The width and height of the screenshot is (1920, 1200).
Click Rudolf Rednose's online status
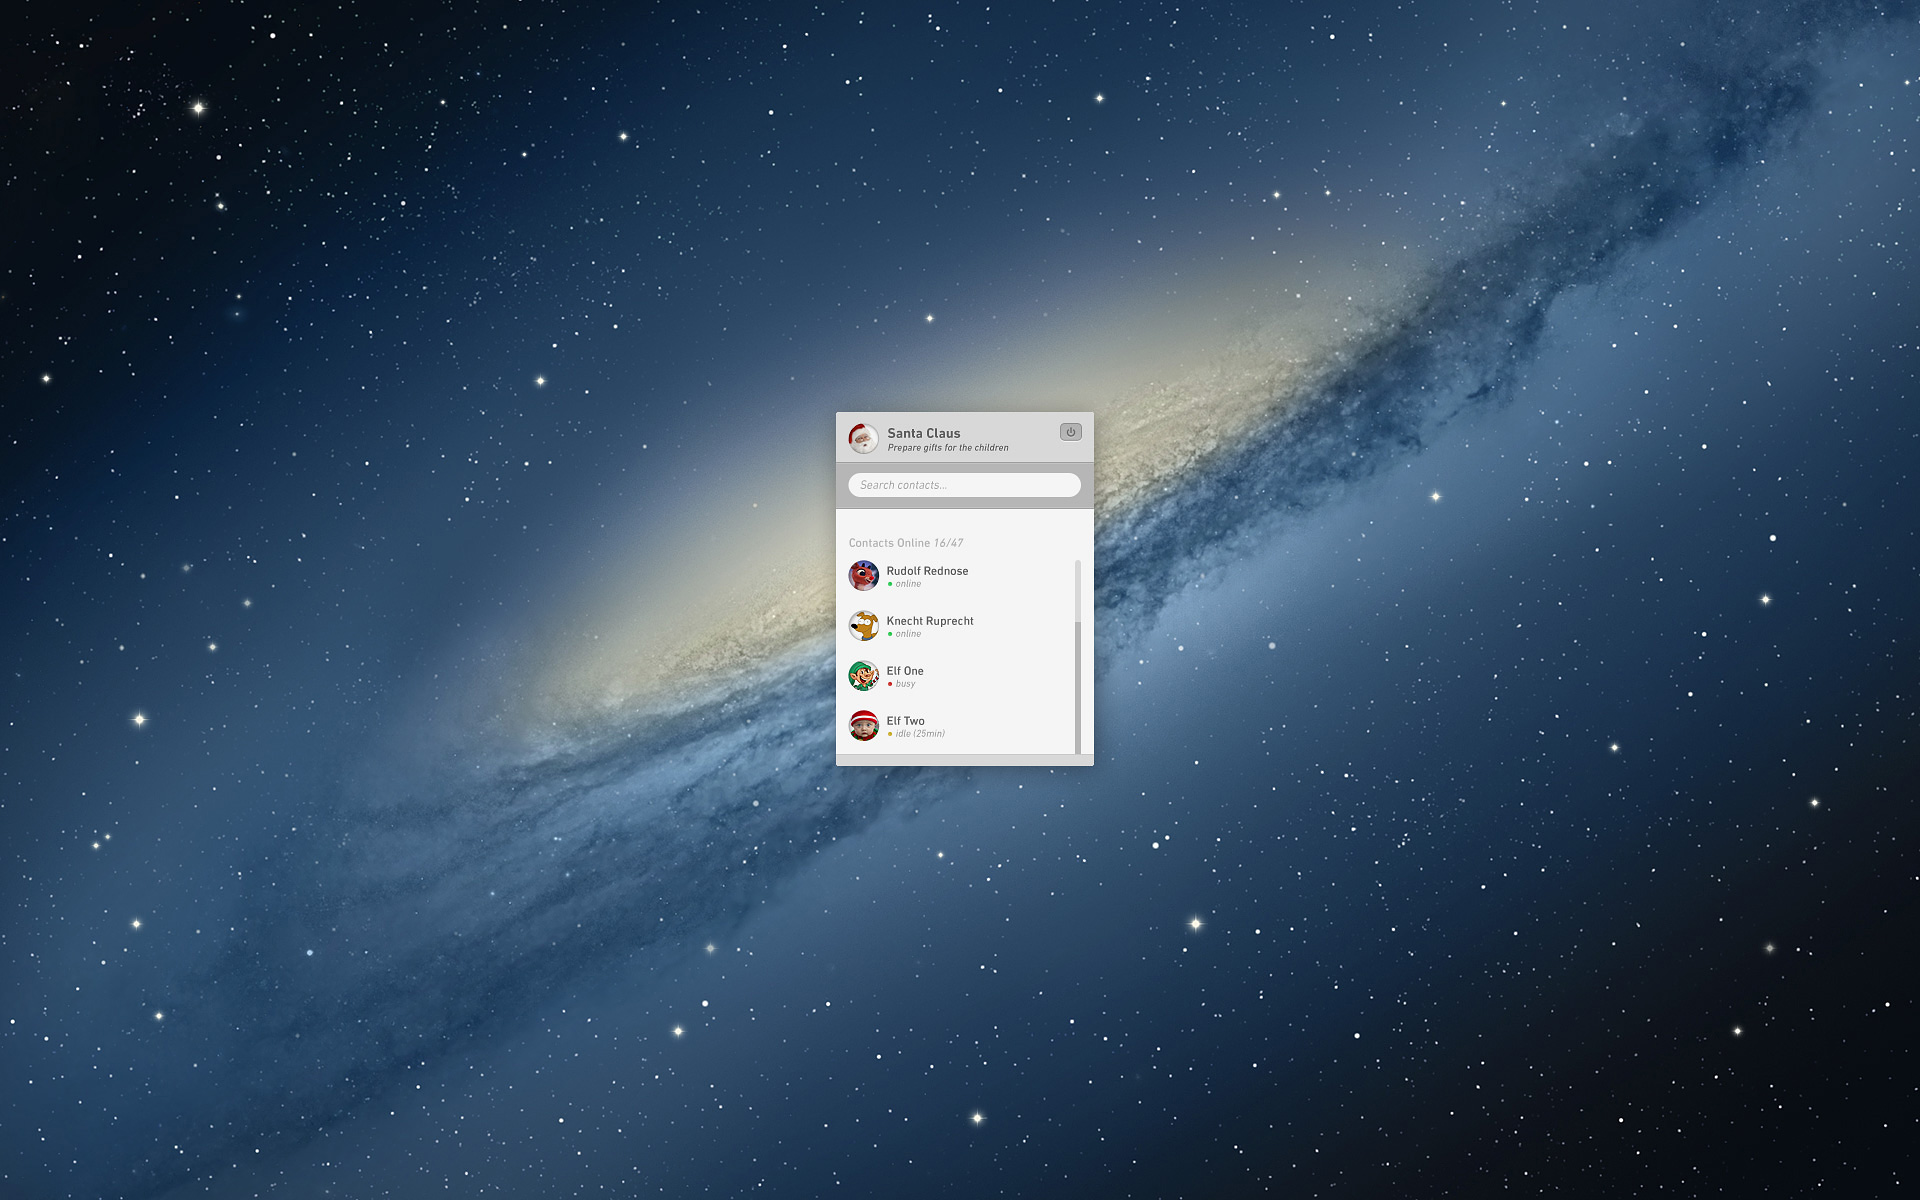904,584
